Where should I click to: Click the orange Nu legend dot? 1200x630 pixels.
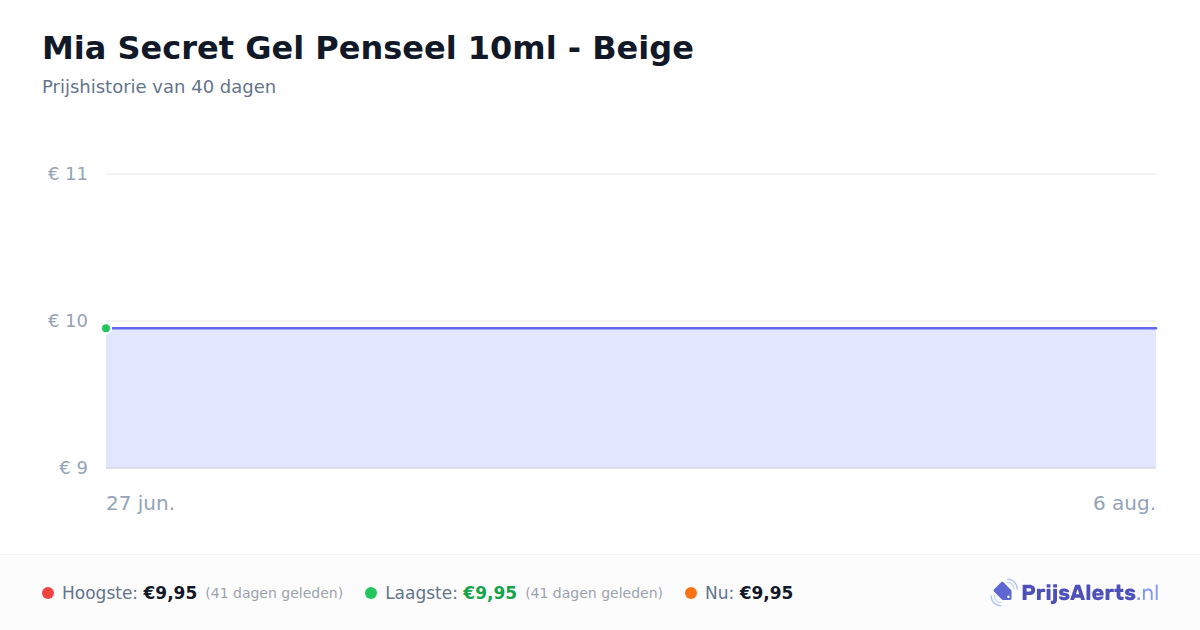[x=691, y=593]
